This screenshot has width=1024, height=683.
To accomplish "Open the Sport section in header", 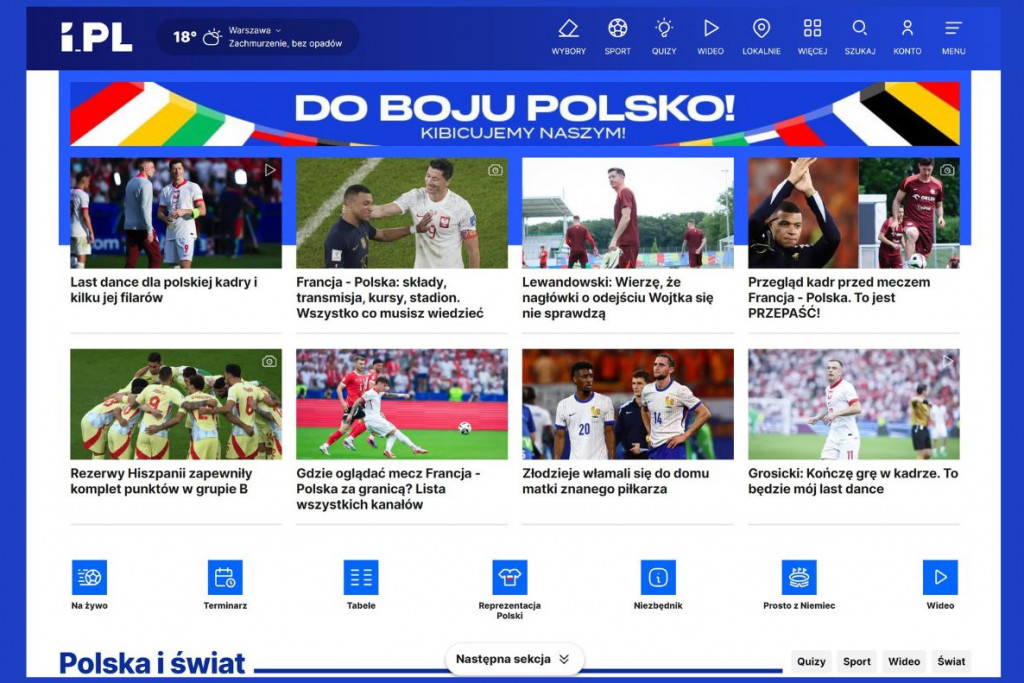I will tap(617, 29).
